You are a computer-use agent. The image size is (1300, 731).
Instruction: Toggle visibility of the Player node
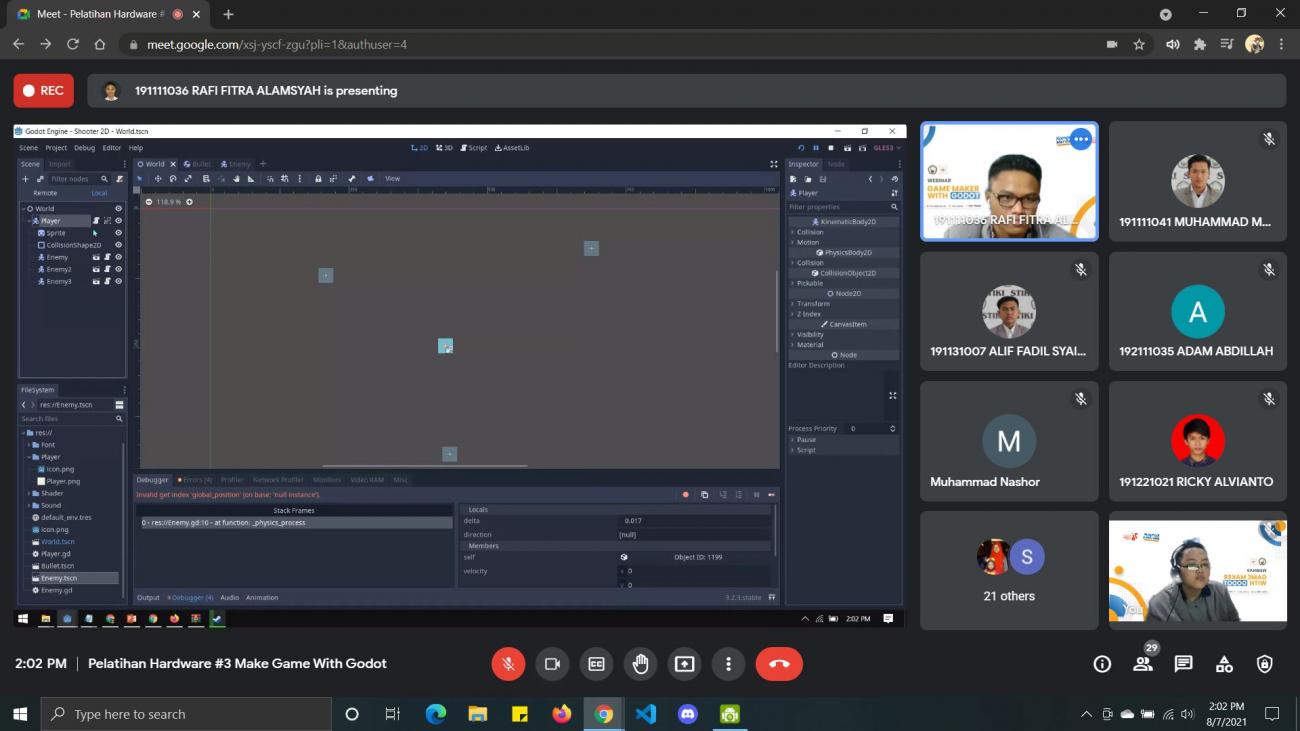click(x=118, y=221)
